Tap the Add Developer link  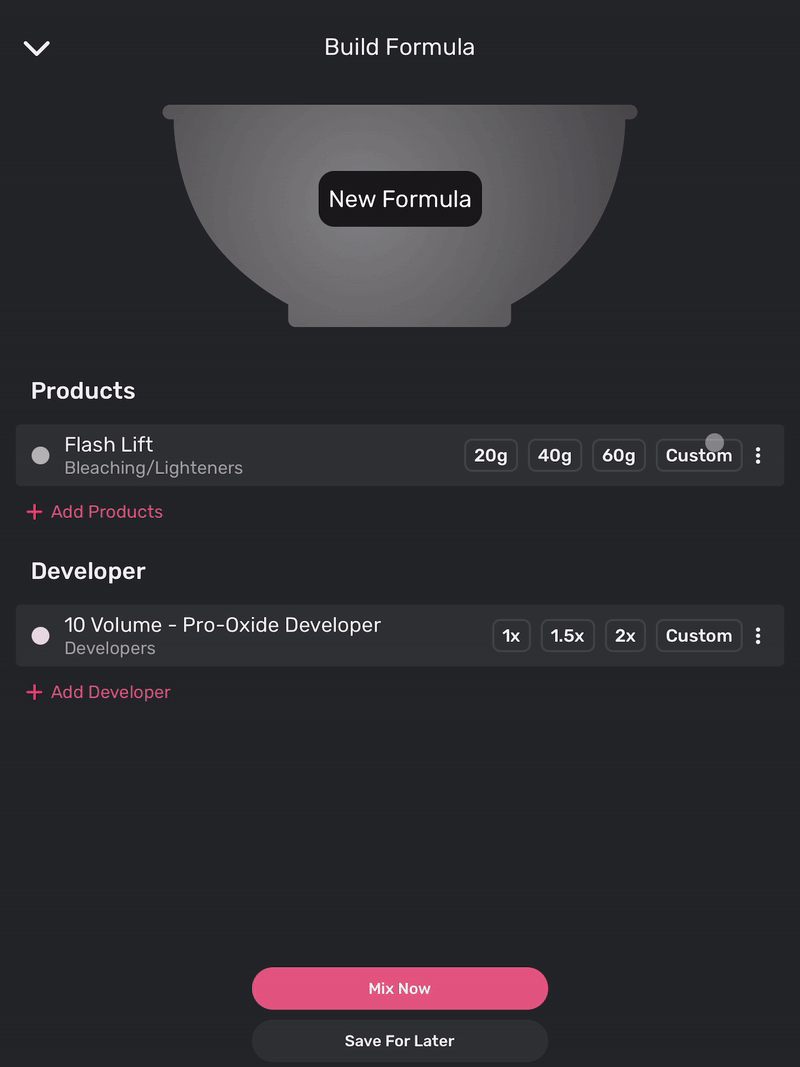tap(111, 692)
